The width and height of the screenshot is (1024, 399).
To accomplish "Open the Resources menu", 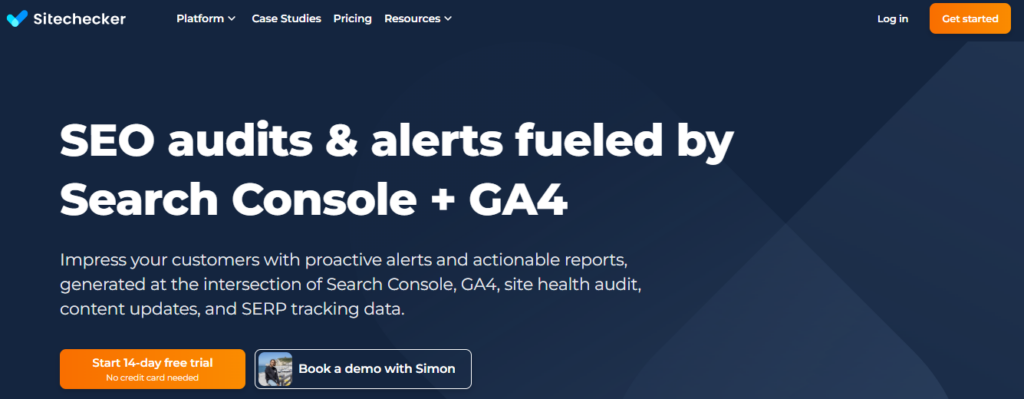I will point(418,18).
